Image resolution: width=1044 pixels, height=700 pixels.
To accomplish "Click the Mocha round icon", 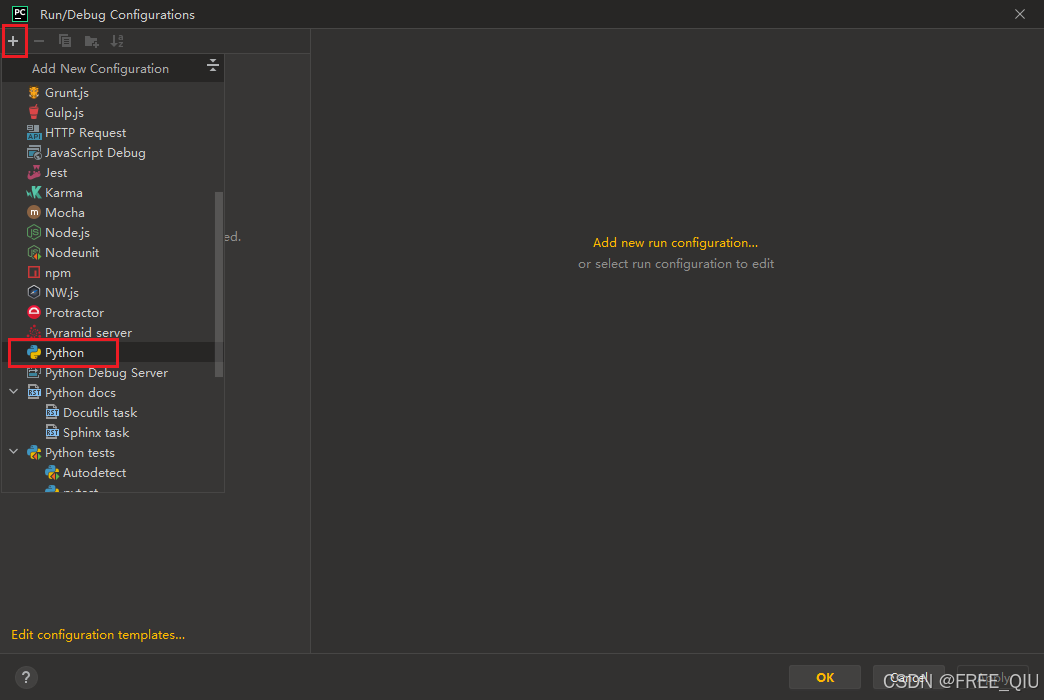I will click(x=34, y=212).
